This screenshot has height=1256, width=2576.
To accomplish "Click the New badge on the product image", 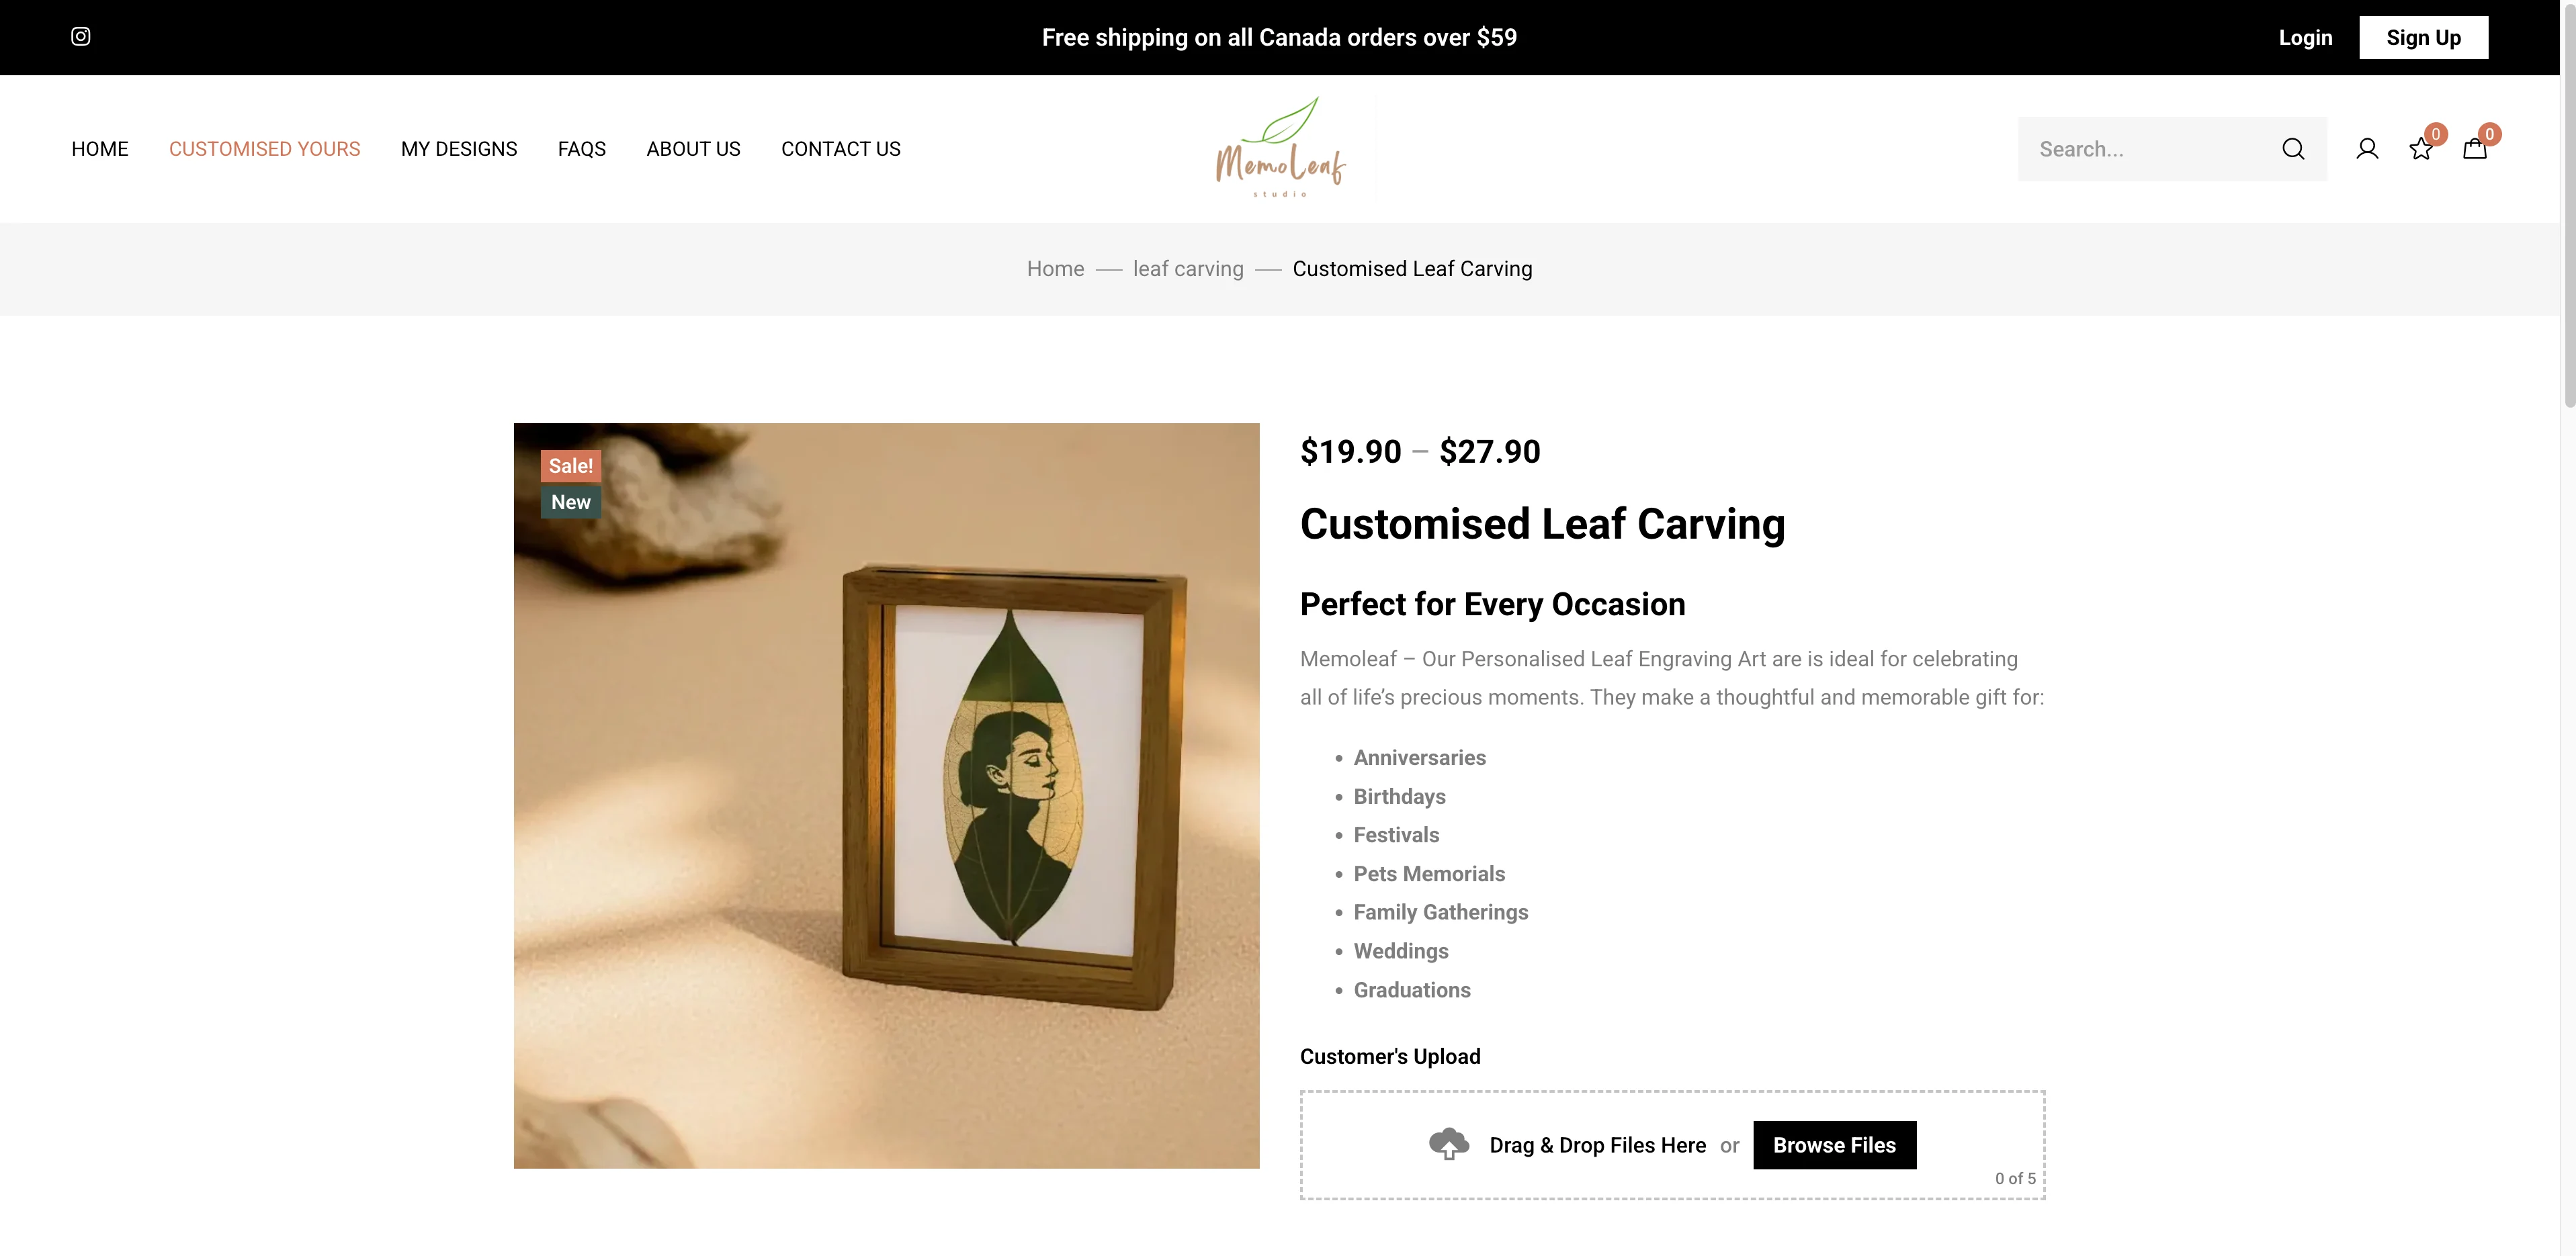I will pos(571,502).
